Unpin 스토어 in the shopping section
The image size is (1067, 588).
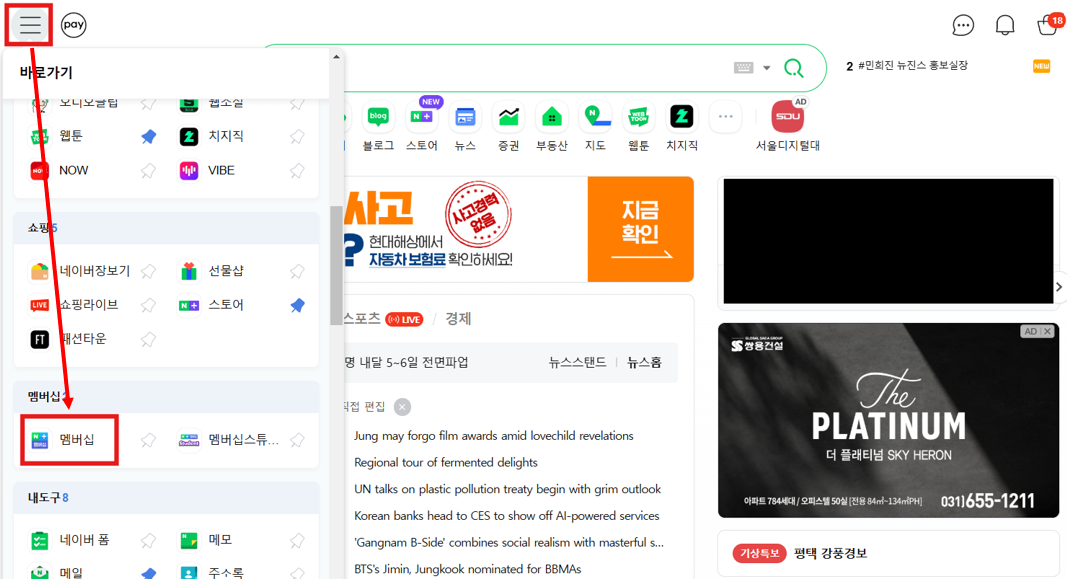pos(297,305)
